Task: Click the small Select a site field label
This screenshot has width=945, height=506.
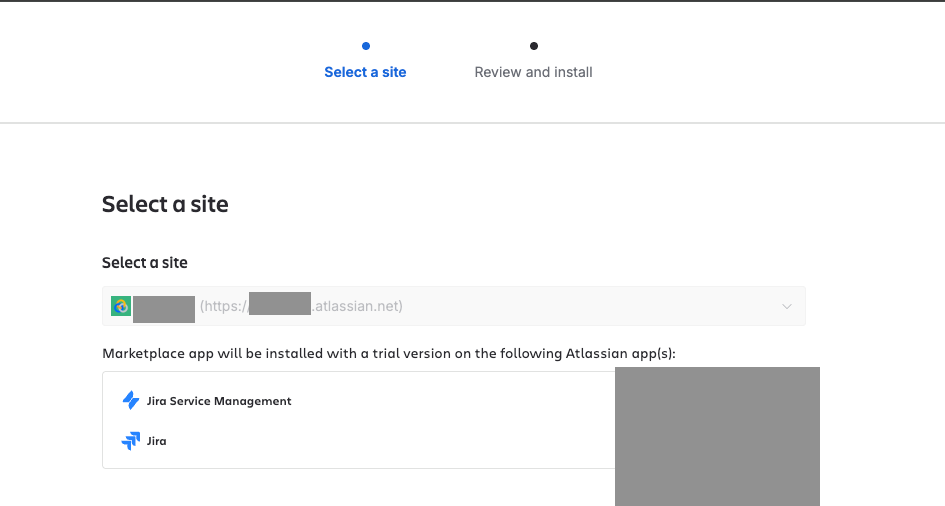Action: (145, 263)
